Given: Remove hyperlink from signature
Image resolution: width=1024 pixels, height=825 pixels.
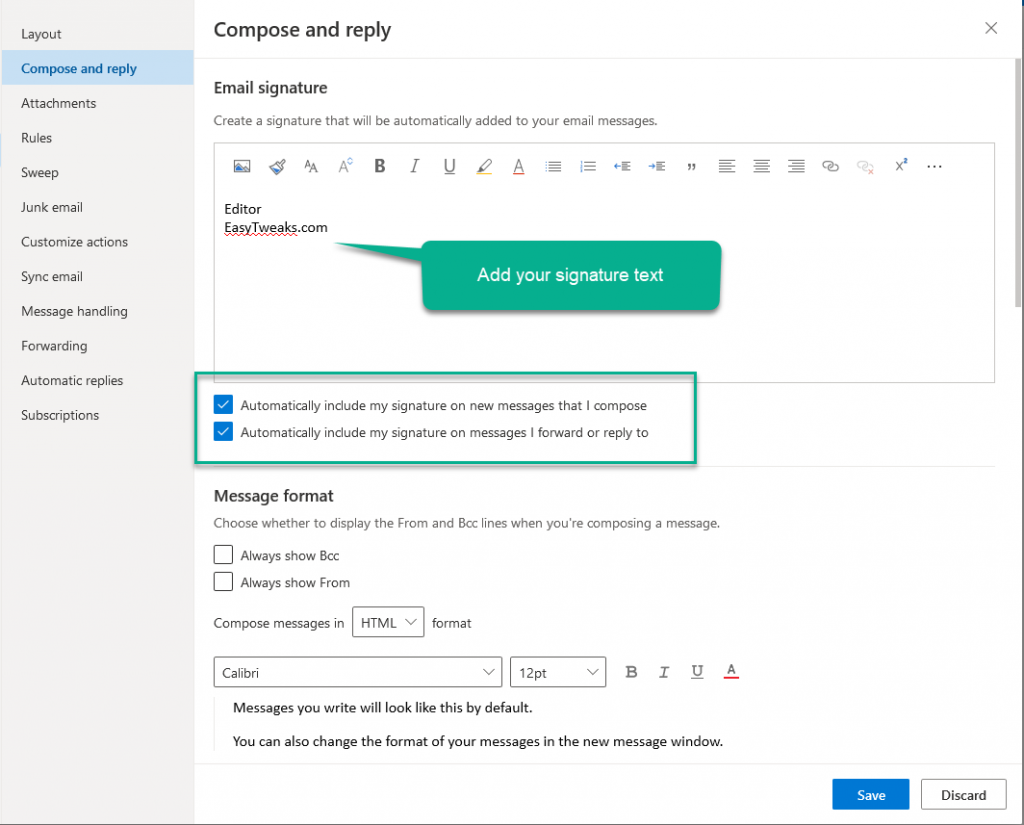Looking at the screenshot, I should click(865, 167).
